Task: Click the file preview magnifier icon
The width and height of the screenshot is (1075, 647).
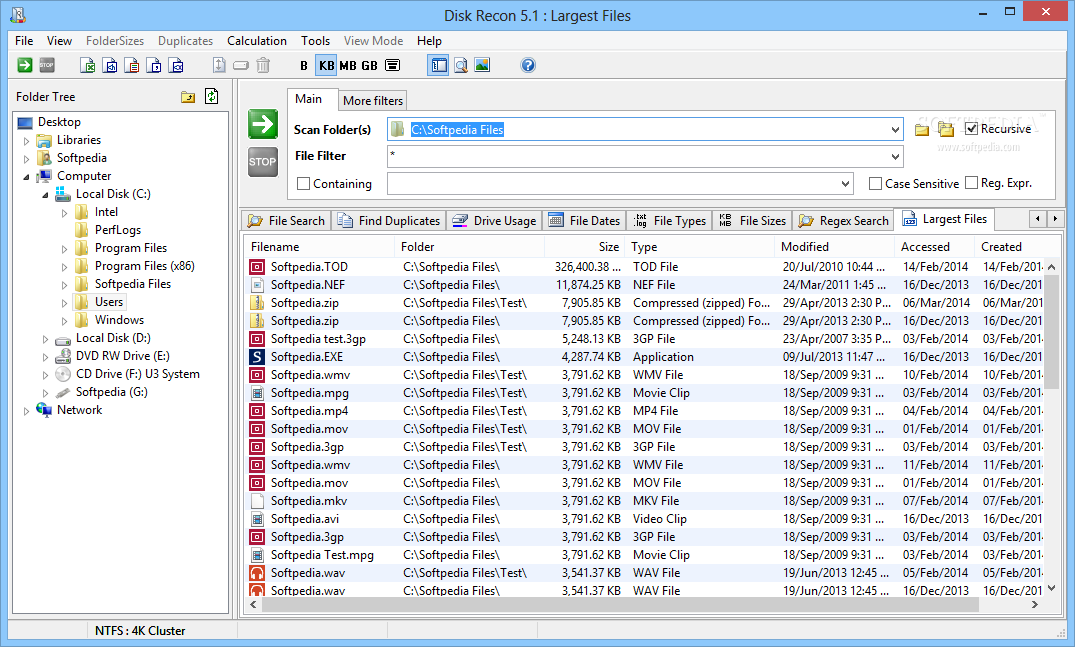Action: tap(461, 65)
